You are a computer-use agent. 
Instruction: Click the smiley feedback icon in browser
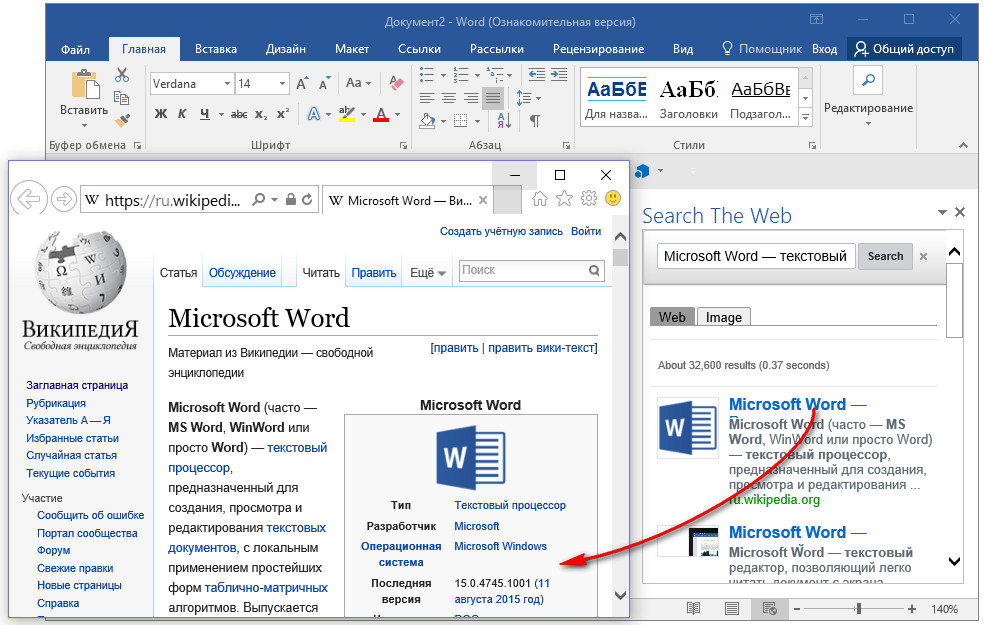pyautogui.click(x=613, y=198)
